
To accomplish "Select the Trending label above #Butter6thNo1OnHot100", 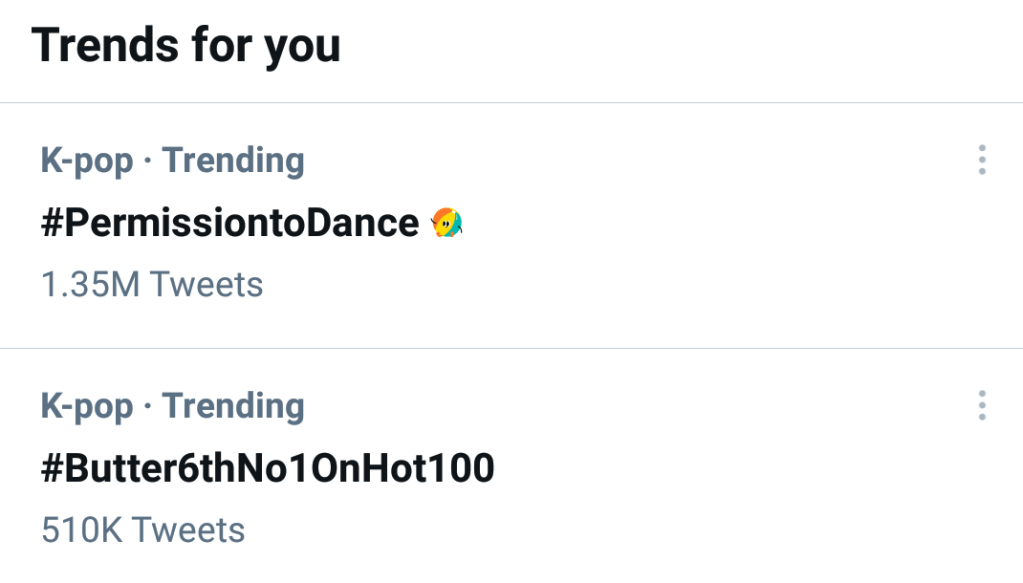I will 233,407.
